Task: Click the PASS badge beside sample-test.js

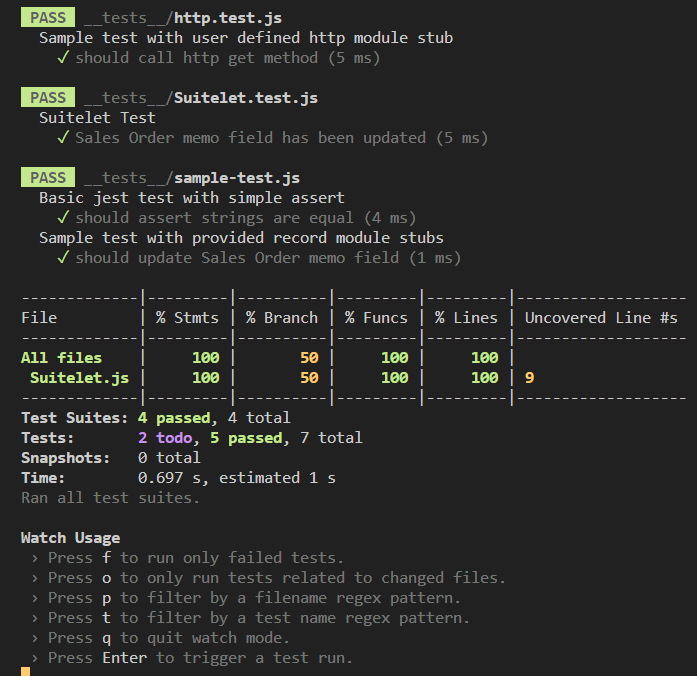Action: (x=47, y=178)
